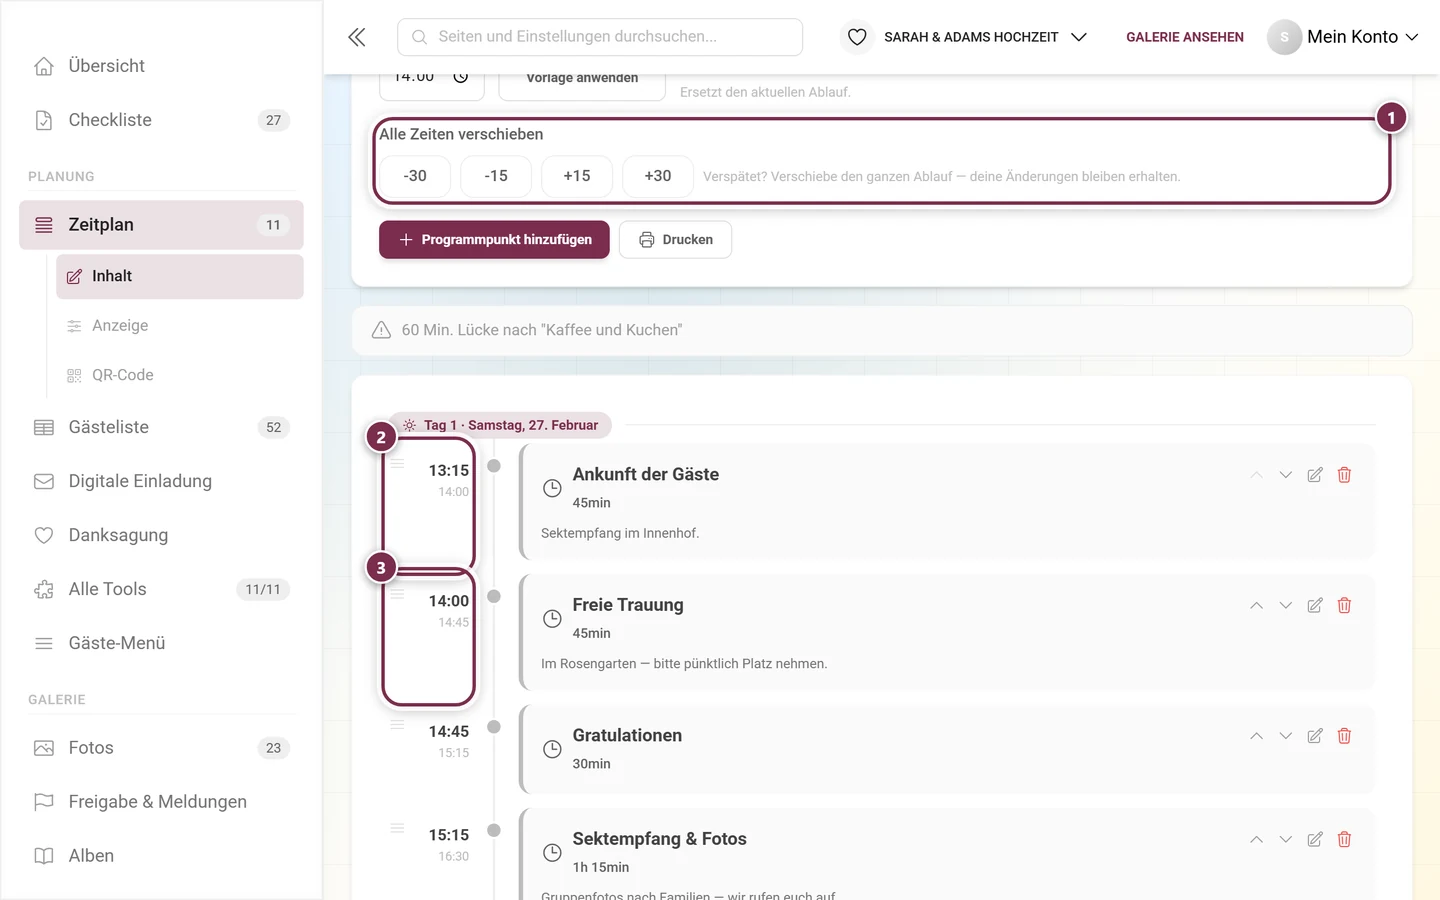Open Gästeliste in the sidebar
1440x900 pixels.
[161, 427]
